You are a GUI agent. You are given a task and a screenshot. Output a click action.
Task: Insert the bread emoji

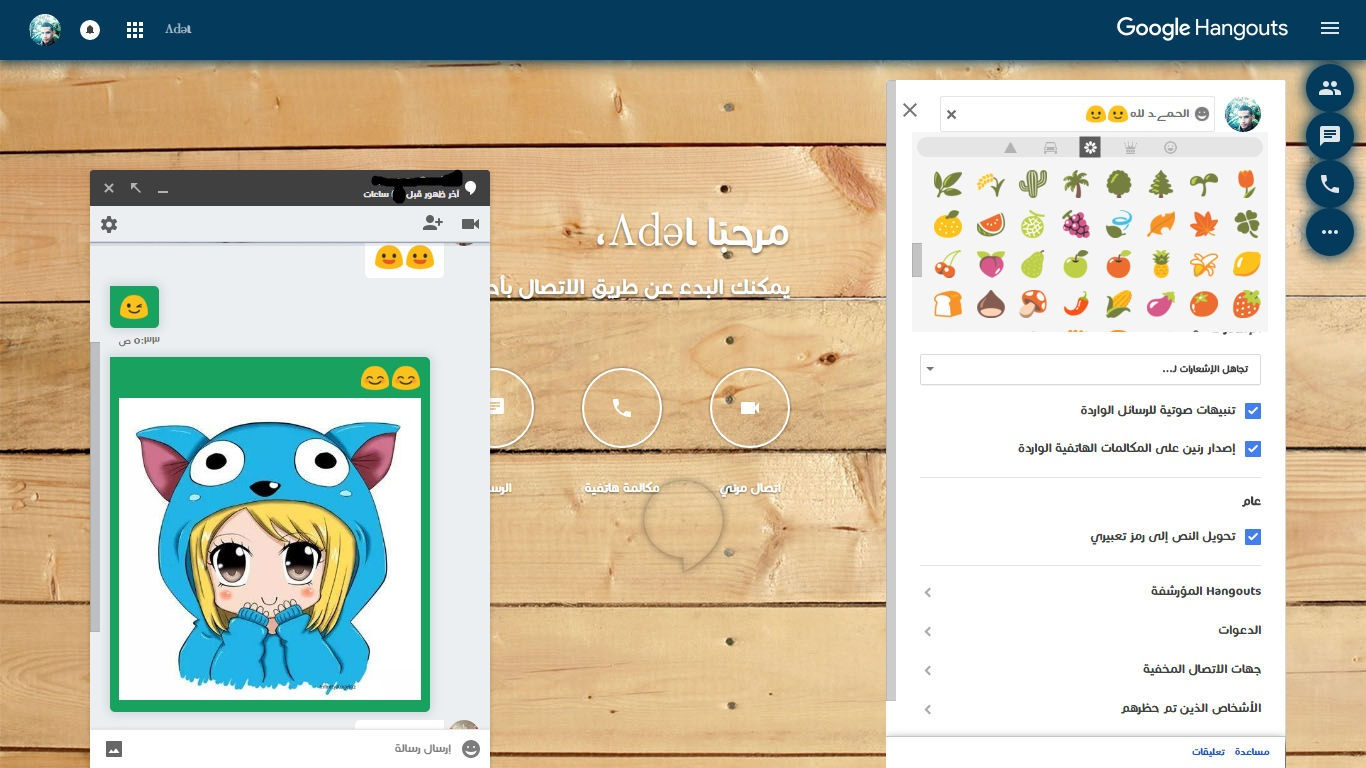click(x=947, y=304)
